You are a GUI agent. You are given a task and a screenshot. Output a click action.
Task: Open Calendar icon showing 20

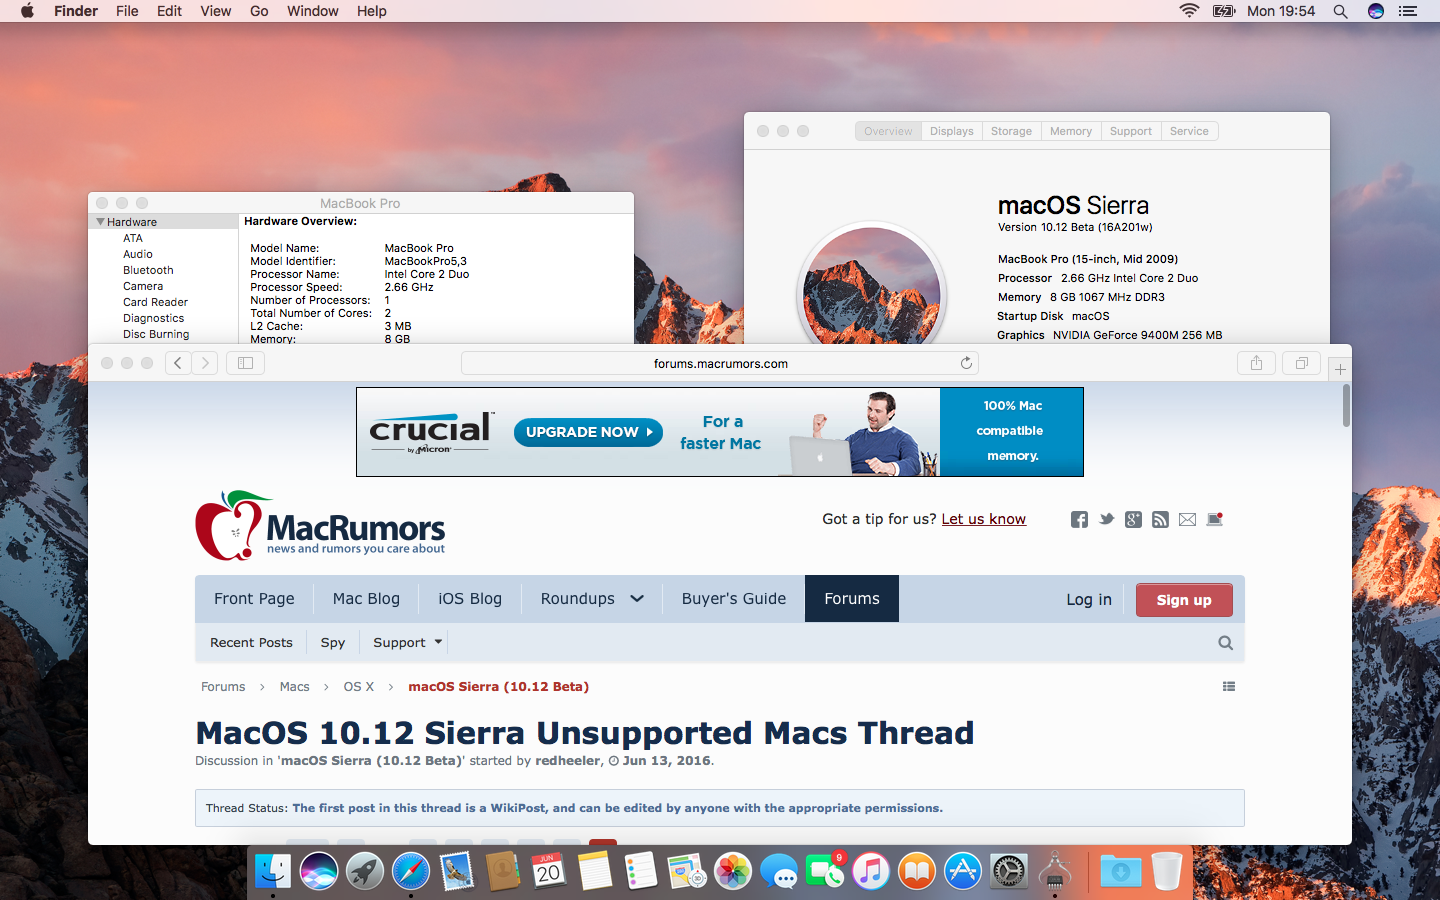coord(548,872)
